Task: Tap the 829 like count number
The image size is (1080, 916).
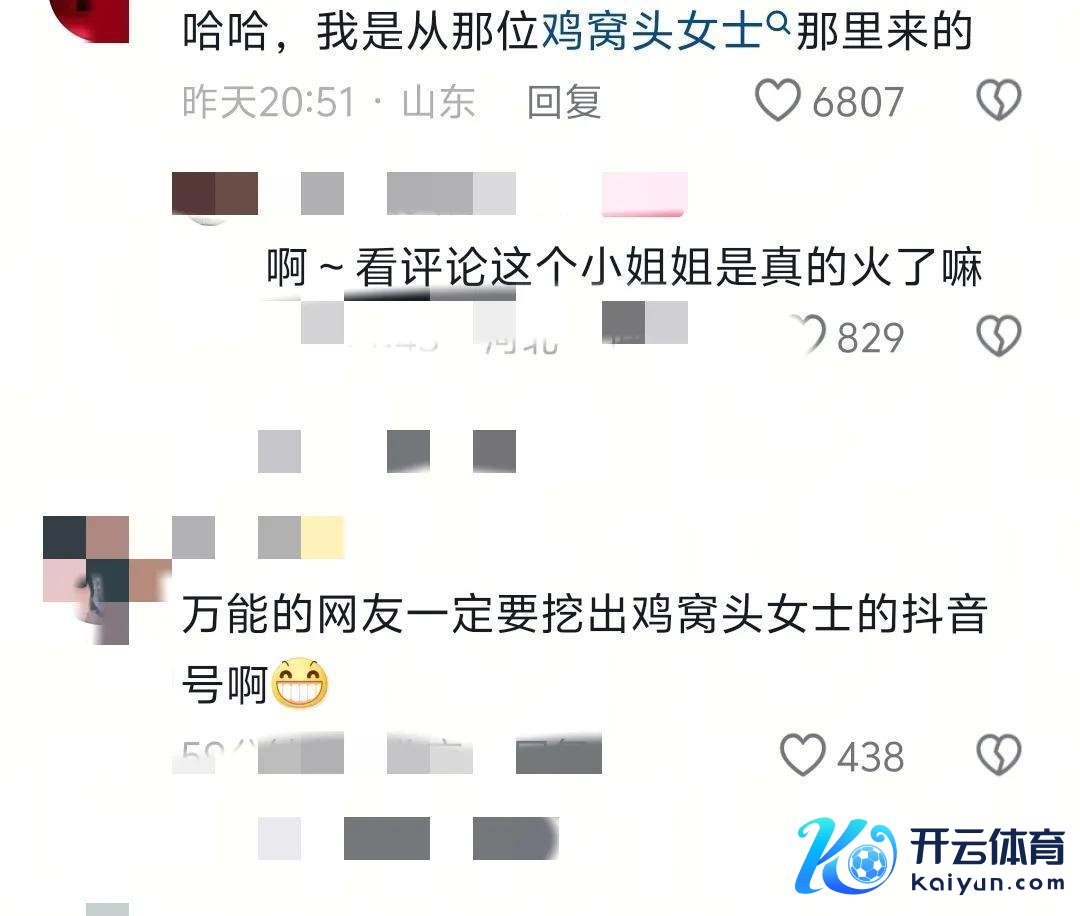Action: pos(870,337)
